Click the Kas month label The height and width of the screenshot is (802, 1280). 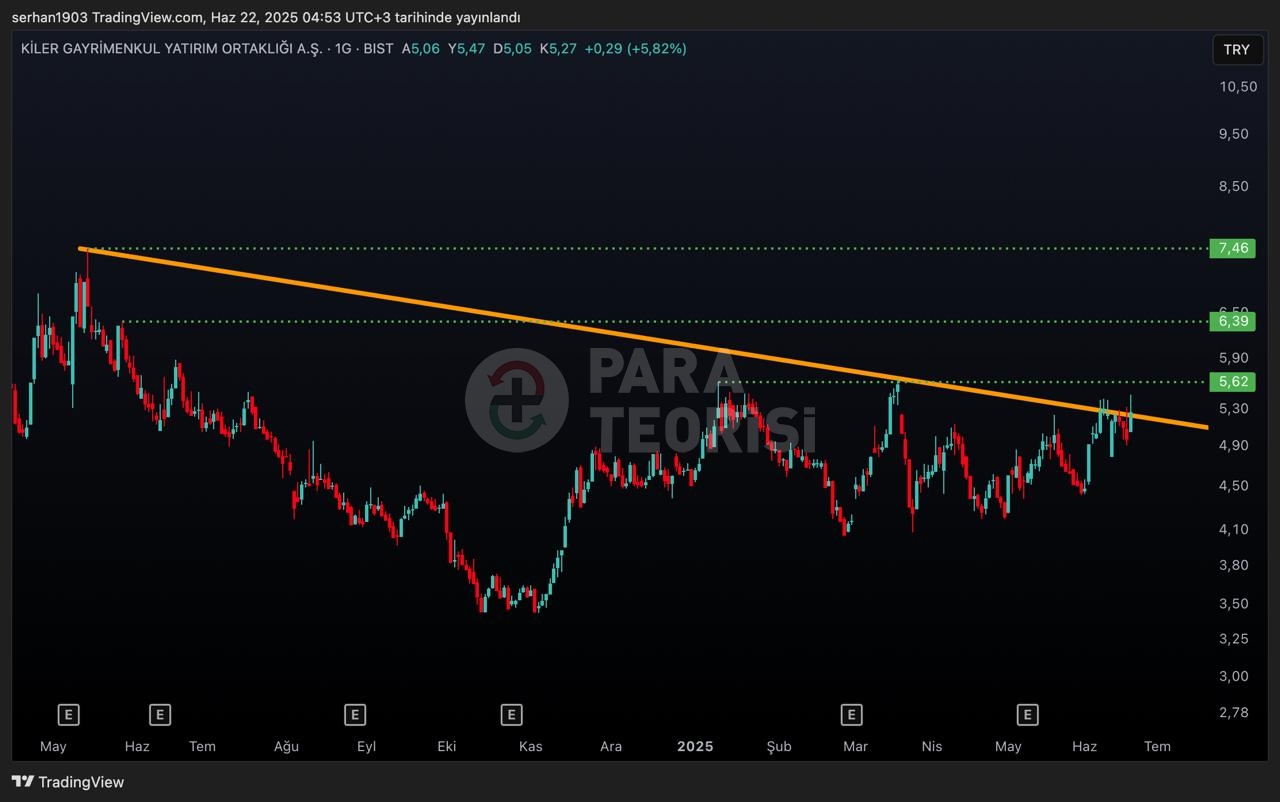pos(531,746)
